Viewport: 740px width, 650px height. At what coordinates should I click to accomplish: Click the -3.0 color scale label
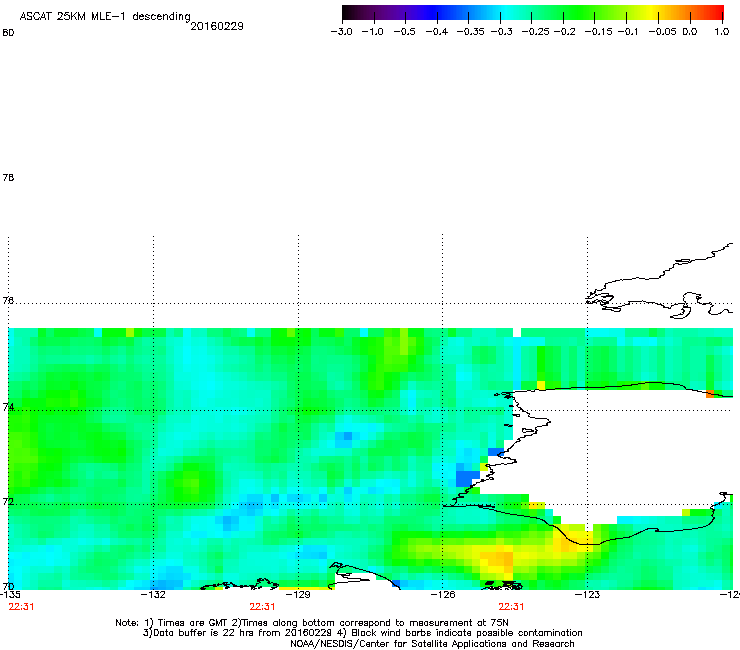click(x=341, y=32)
